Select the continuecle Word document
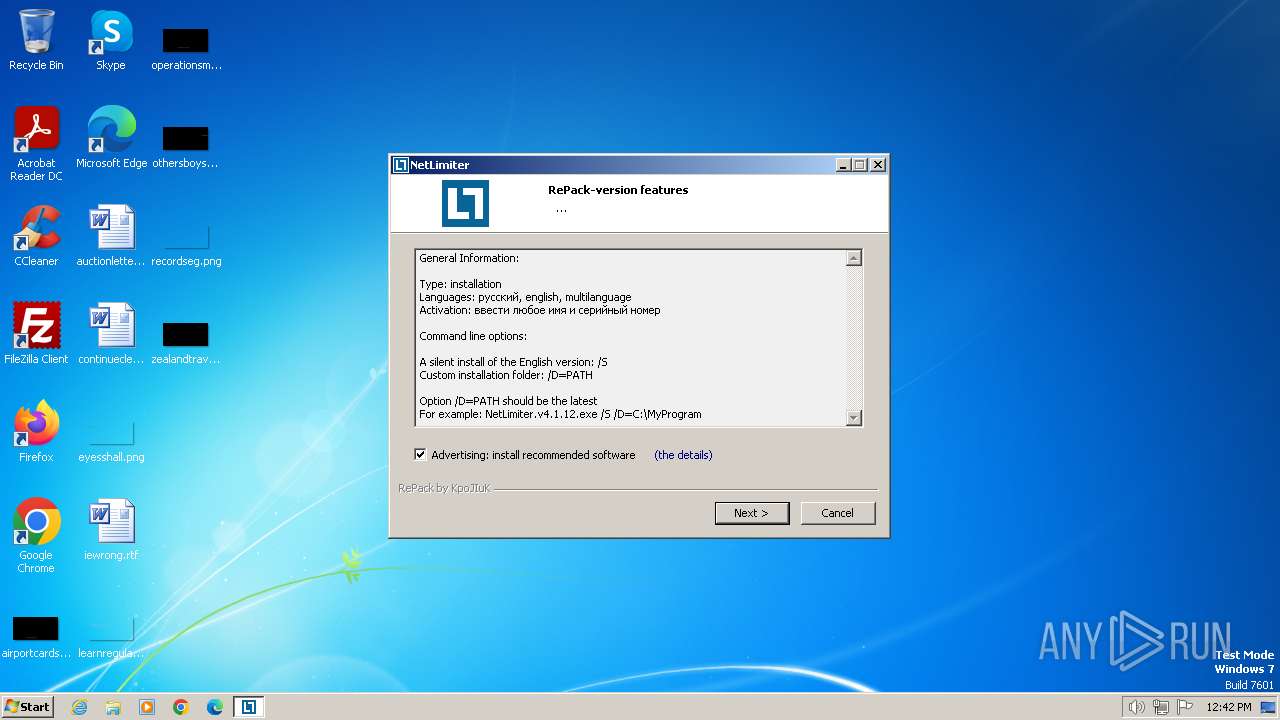This screenshot has width=1280, height=720. tap(111, 334)
